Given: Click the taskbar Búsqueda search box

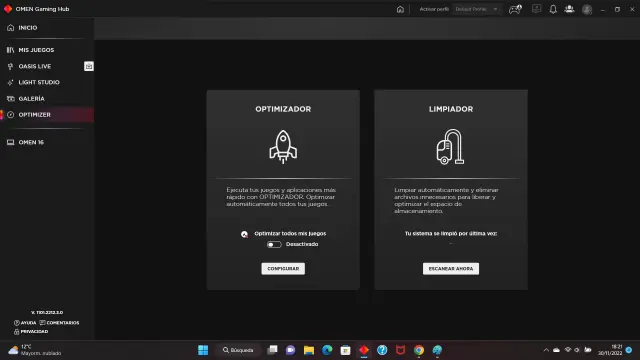Looking at the screenshot, I should [238, 350].
